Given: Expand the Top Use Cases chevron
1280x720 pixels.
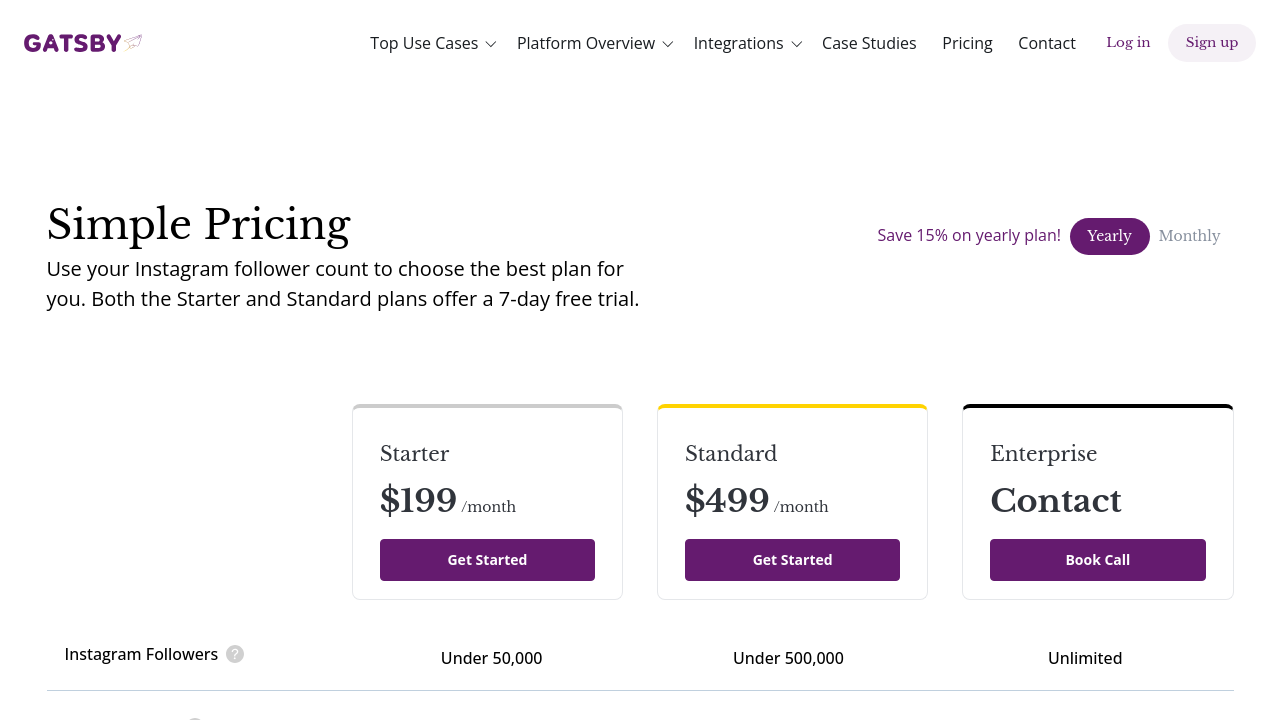Looking at the screenshot, I should click(490, 44).
